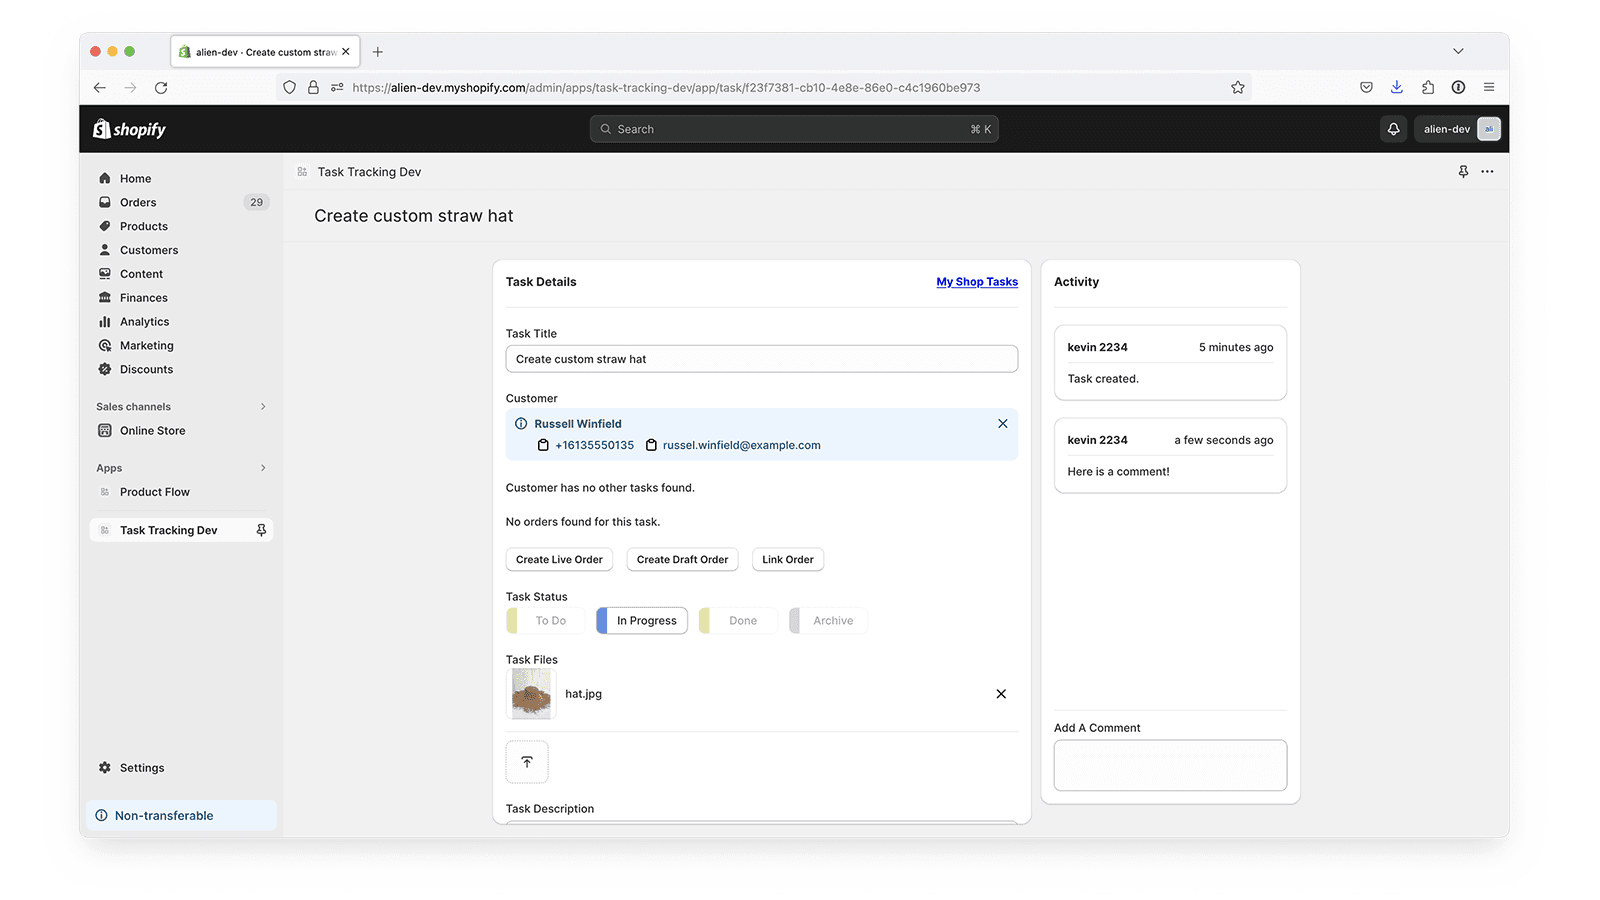Set task status to Done
1600x900 pixels.
(743, 620)
